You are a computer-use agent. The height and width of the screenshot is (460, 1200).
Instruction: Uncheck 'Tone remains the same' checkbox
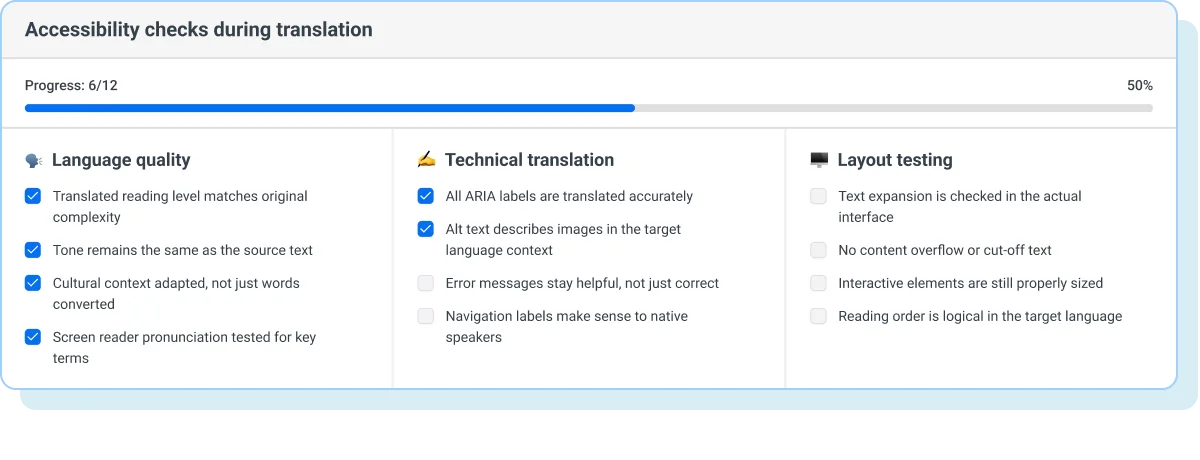[33, 250]
